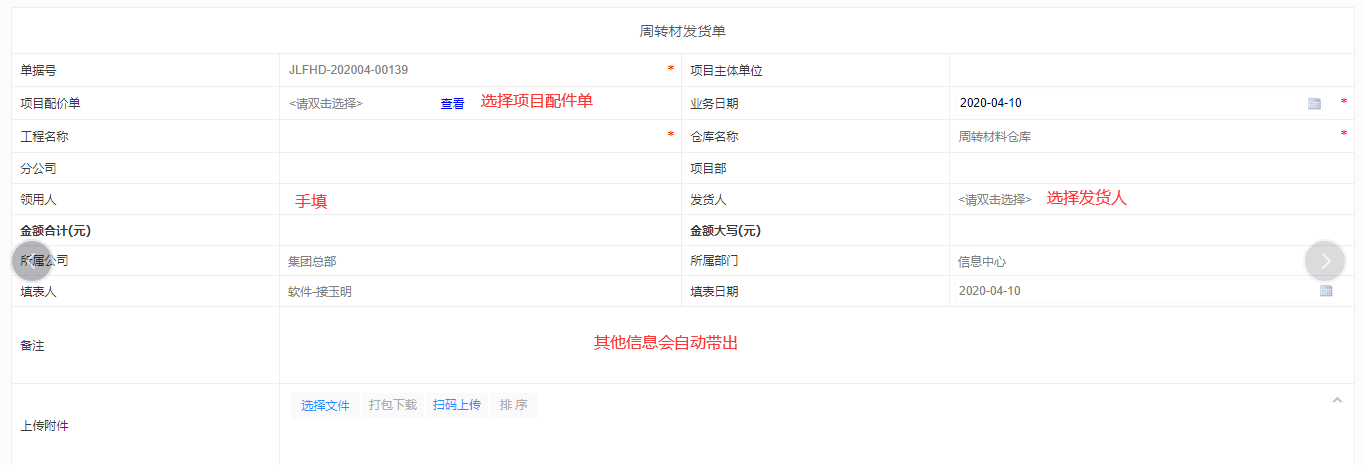Click the 填表日期 value 2020-04-10

pyautogui.click(x=990, y=291)
